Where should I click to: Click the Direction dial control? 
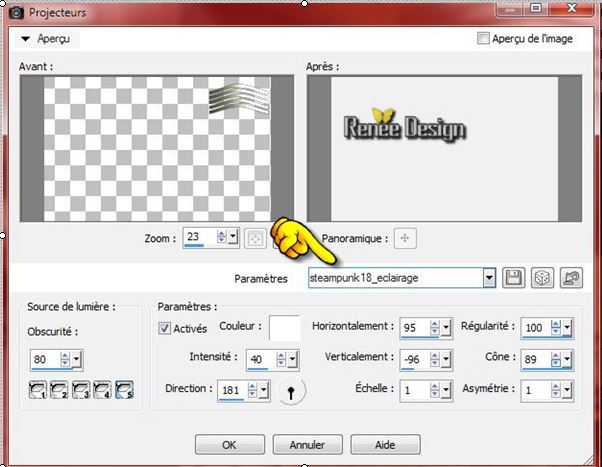(291, 391)
